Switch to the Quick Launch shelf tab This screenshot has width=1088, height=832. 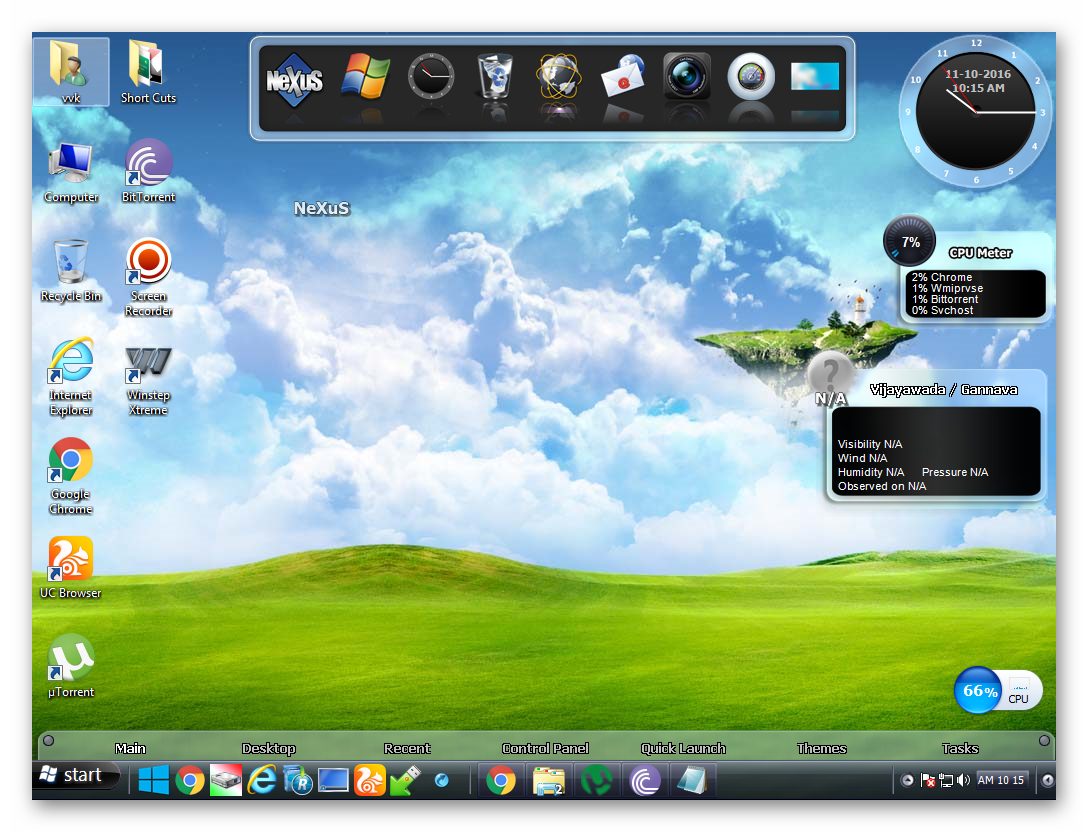683,748
